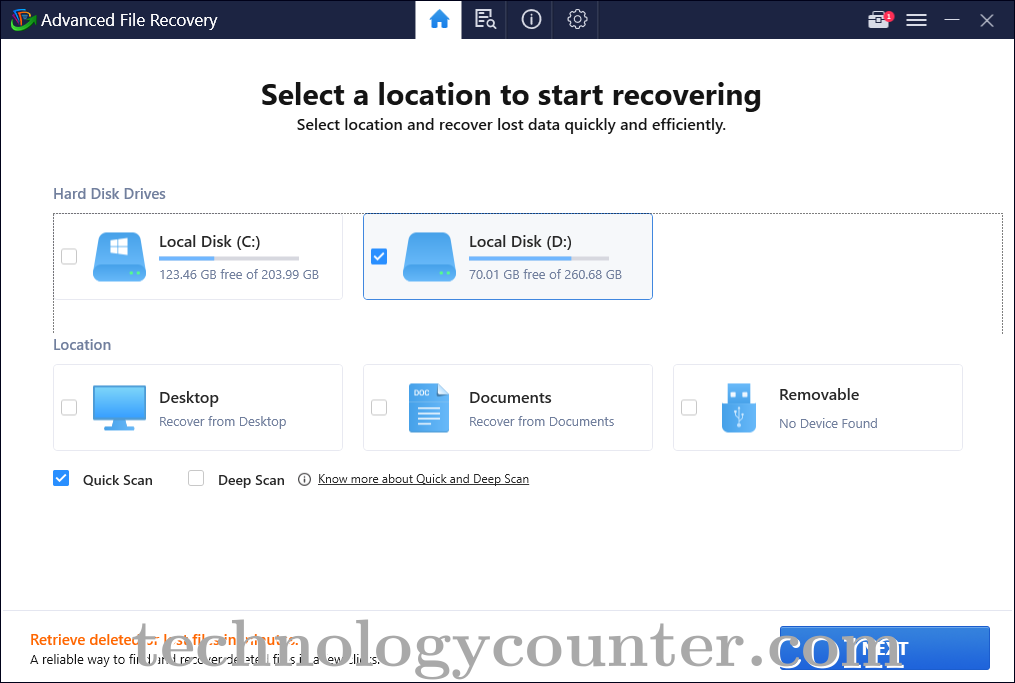Open the Home tab icon

(439, 19)
